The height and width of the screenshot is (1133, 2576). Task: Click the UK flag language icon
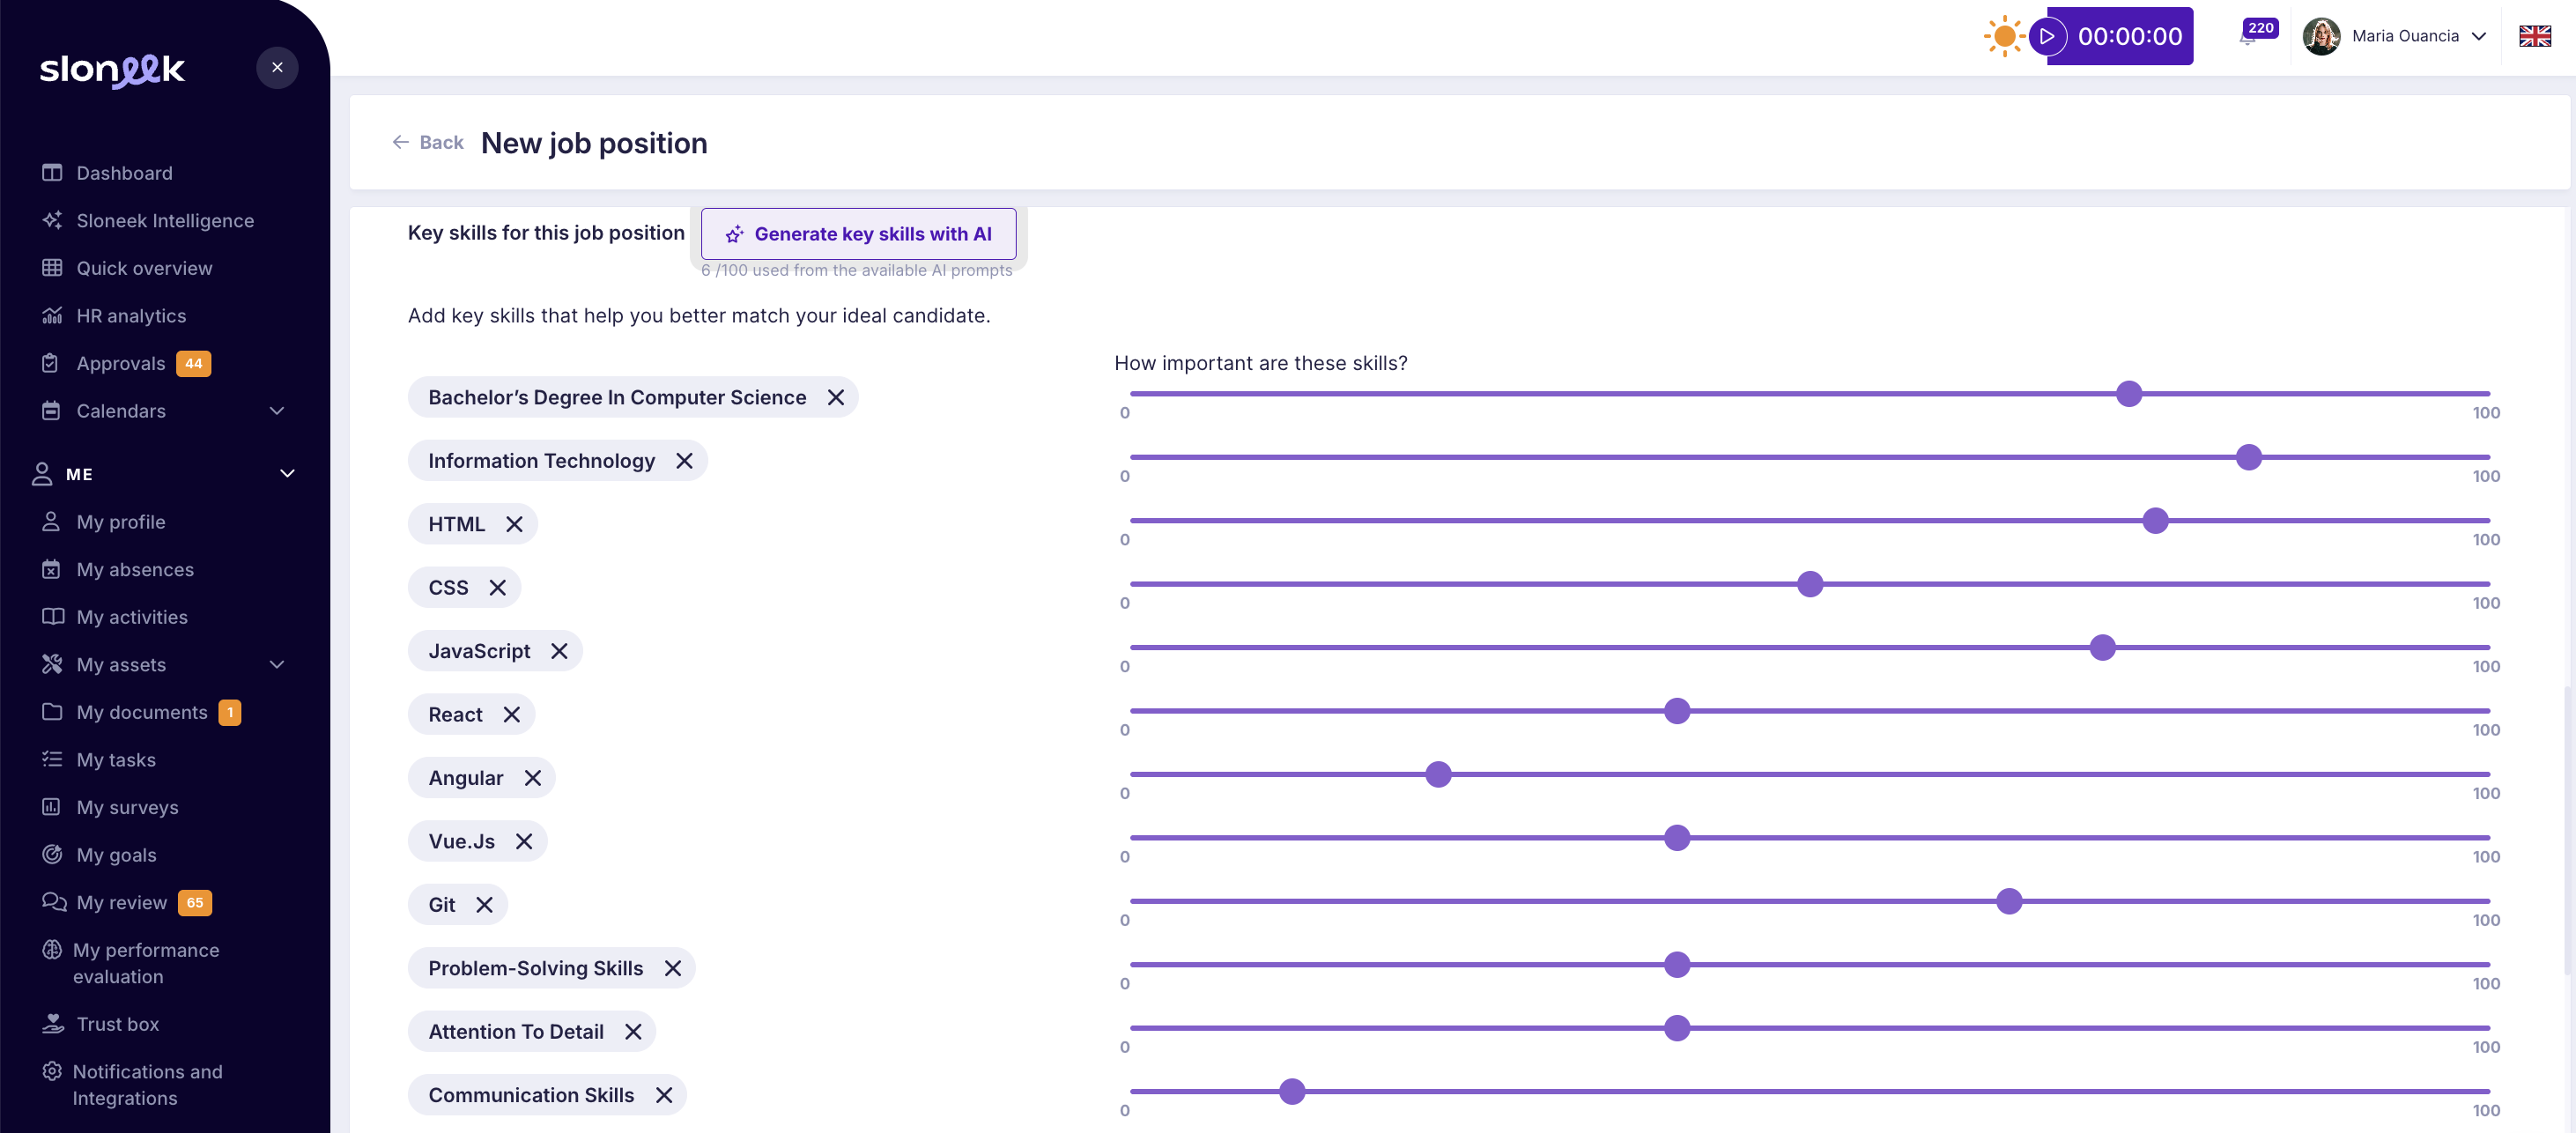pyautogui.click(x=2534, y=37)
